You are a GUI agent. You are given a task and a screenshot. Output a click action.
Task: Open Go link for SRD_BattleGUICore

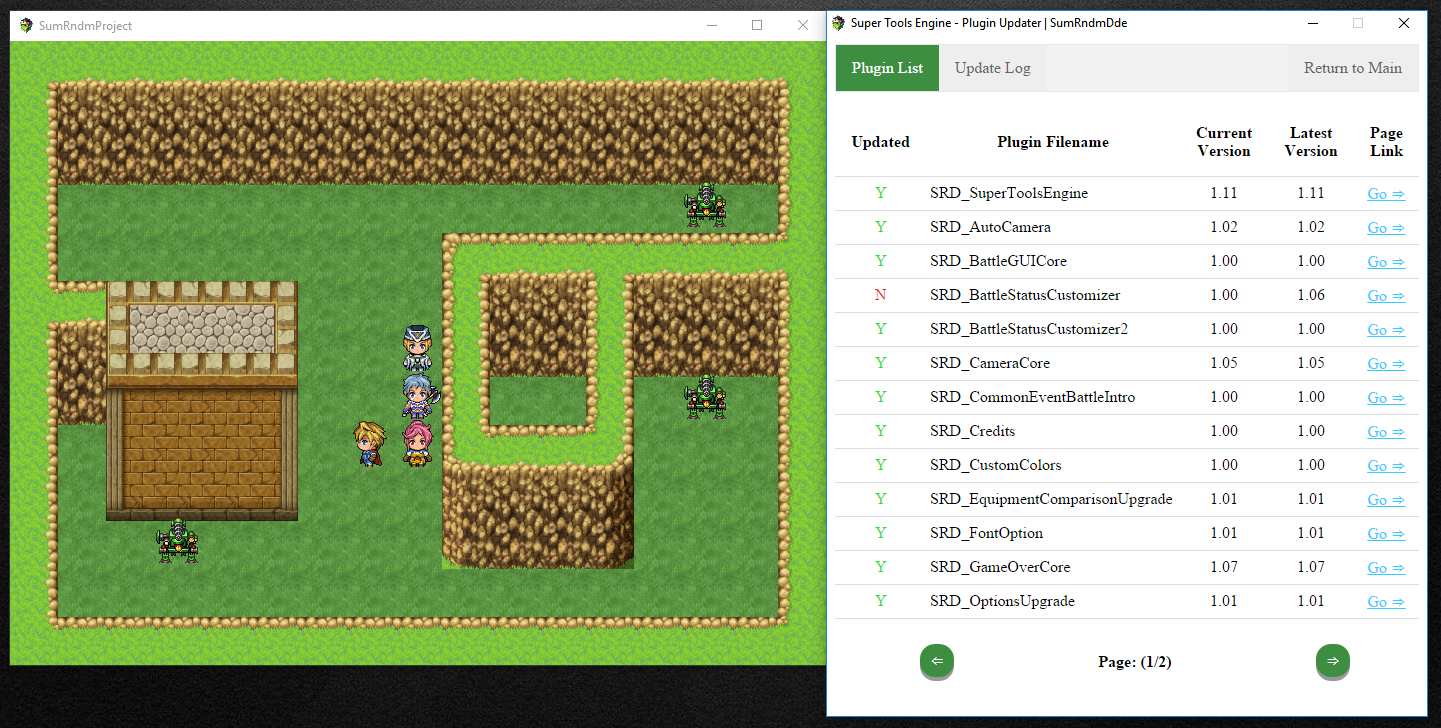coord(1386,262)
